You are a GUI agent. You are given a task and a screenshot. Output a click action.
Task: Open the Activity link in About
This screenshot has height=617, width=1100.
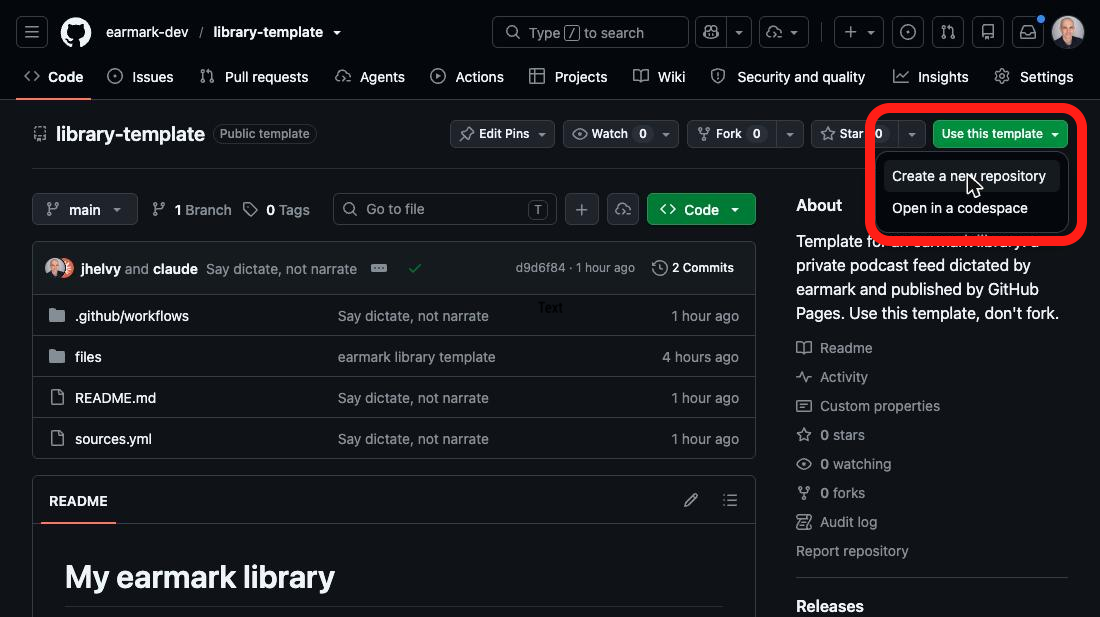click(832, 377)
